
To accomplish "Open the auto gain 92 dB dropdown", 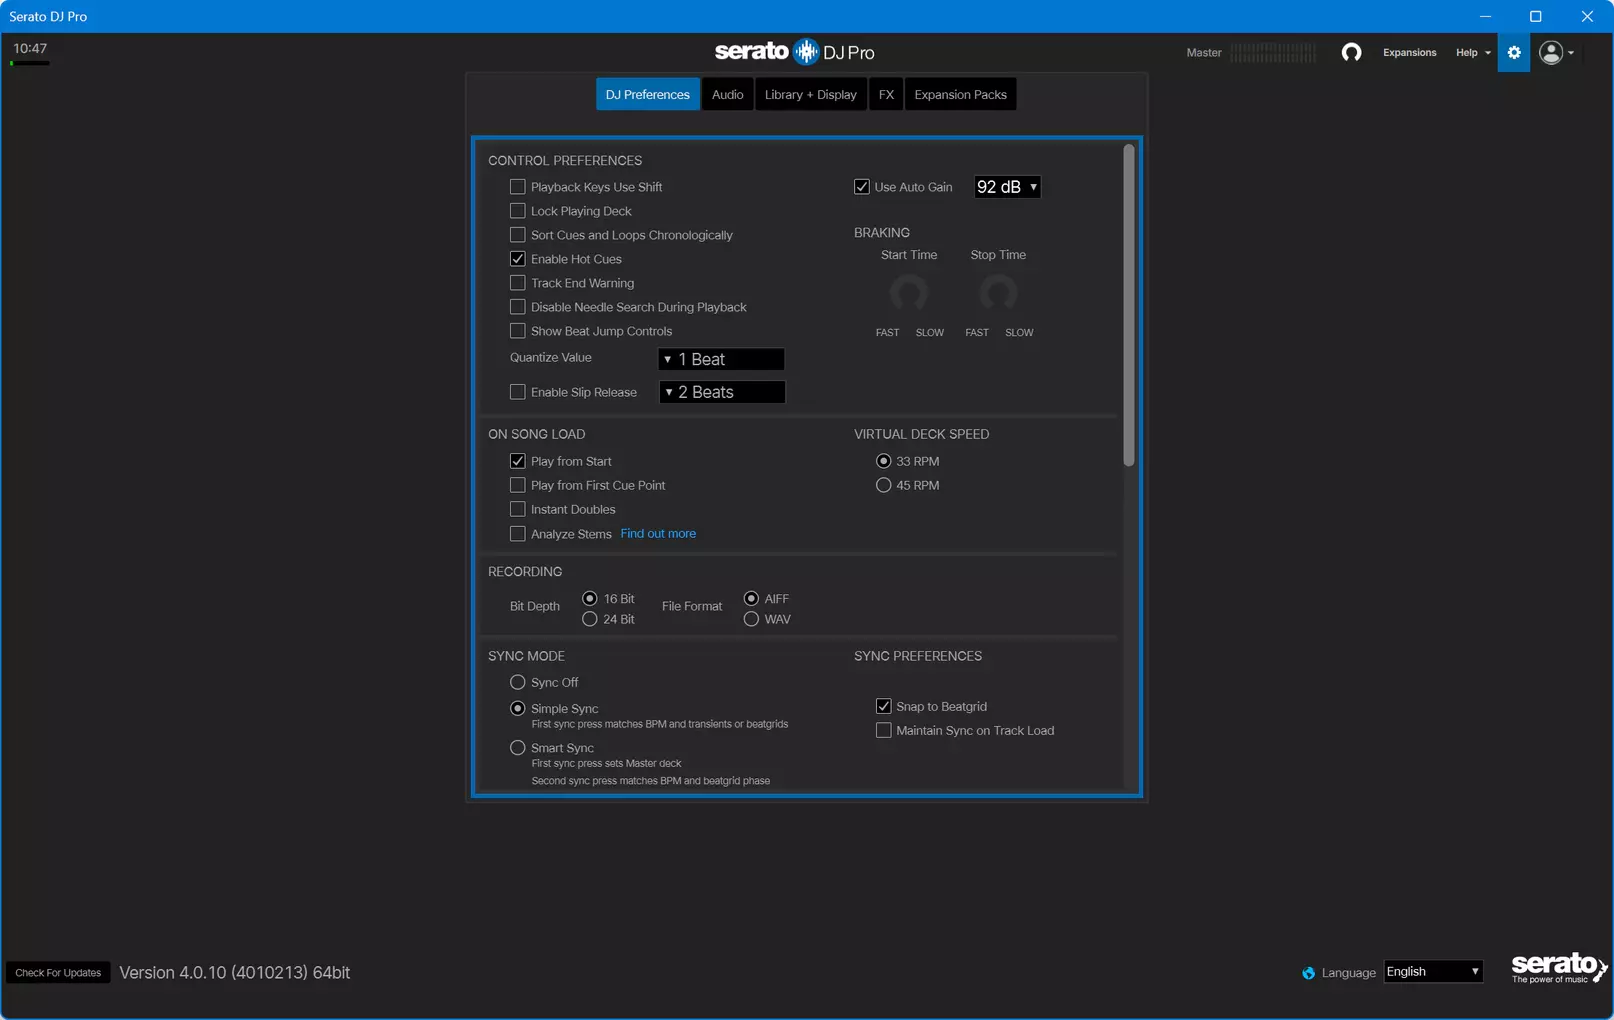I will pyautogui.click(x=1007, y=187).
